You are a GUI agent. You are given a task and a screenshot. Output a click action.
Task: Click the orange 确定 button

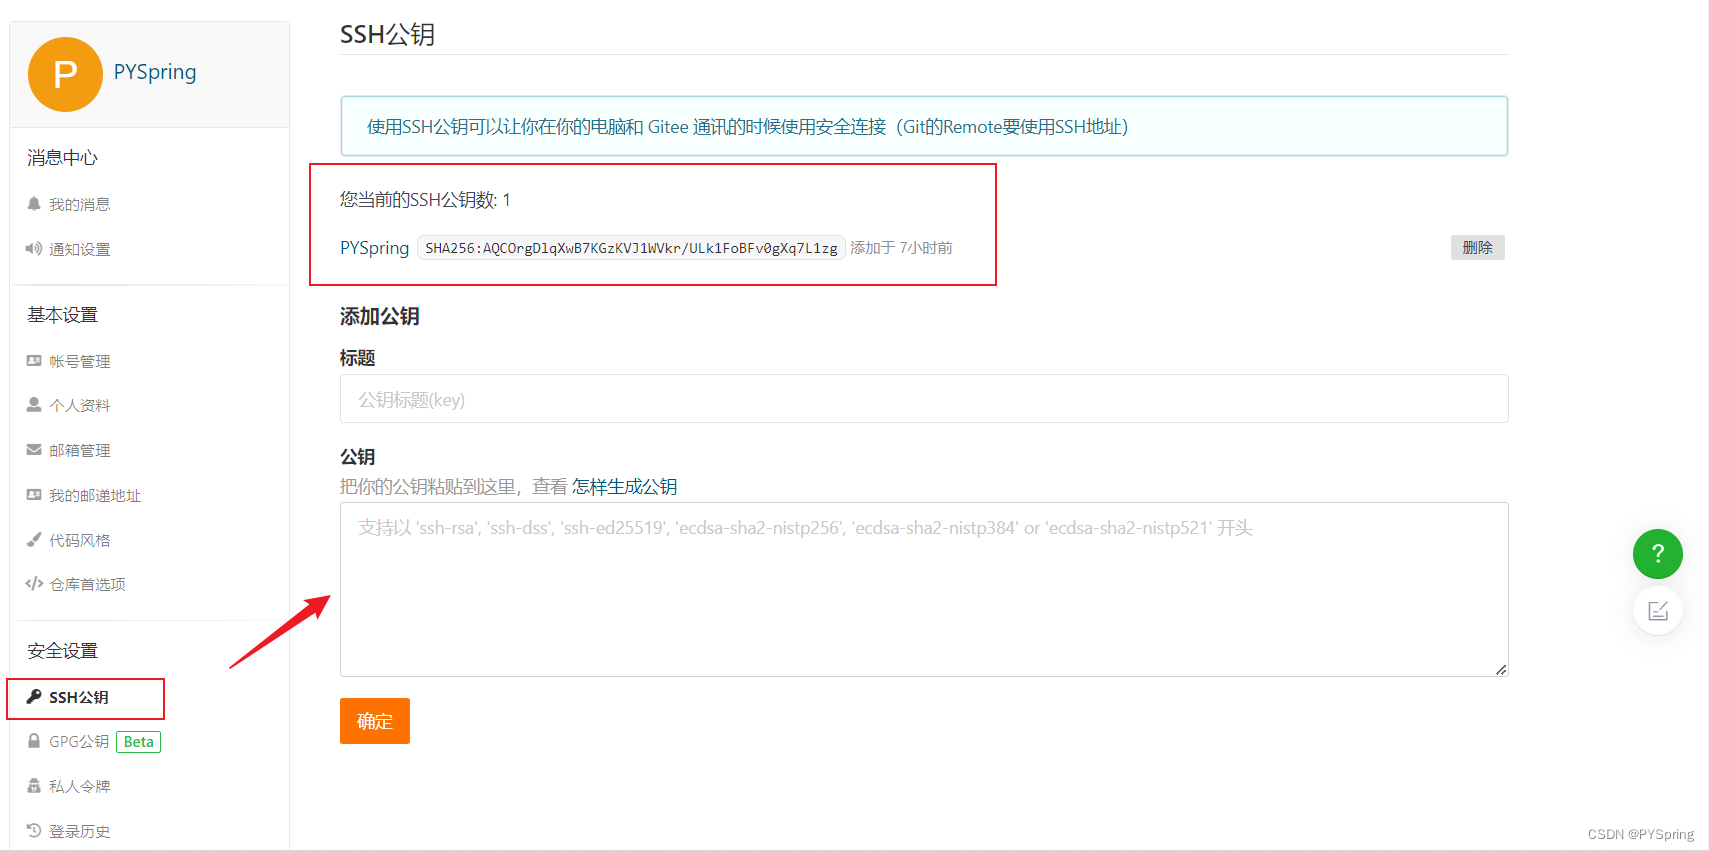coord(375,721)
